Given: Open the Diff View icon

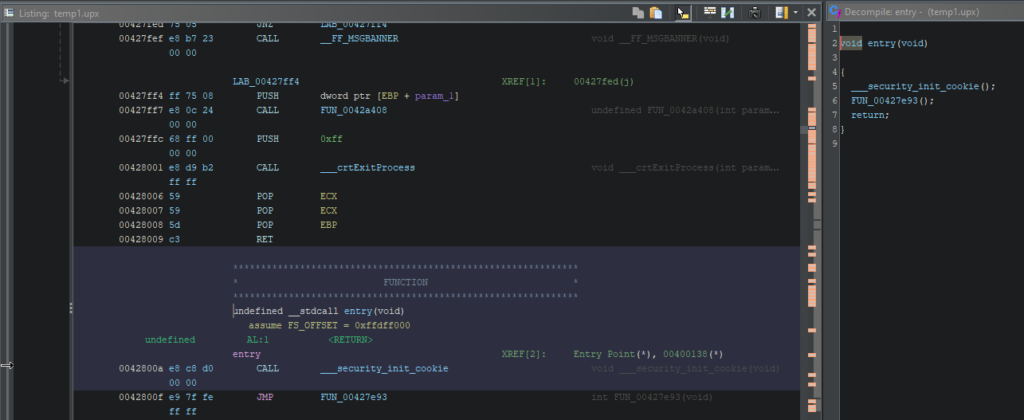Looking at the screenshot, I should [729, 12].
